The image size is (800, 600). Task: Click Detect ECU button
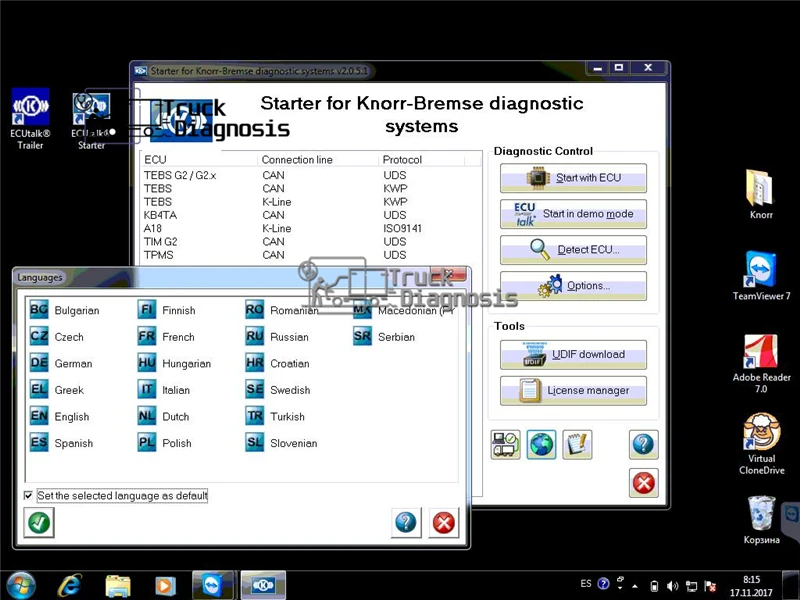click(573, 249)
